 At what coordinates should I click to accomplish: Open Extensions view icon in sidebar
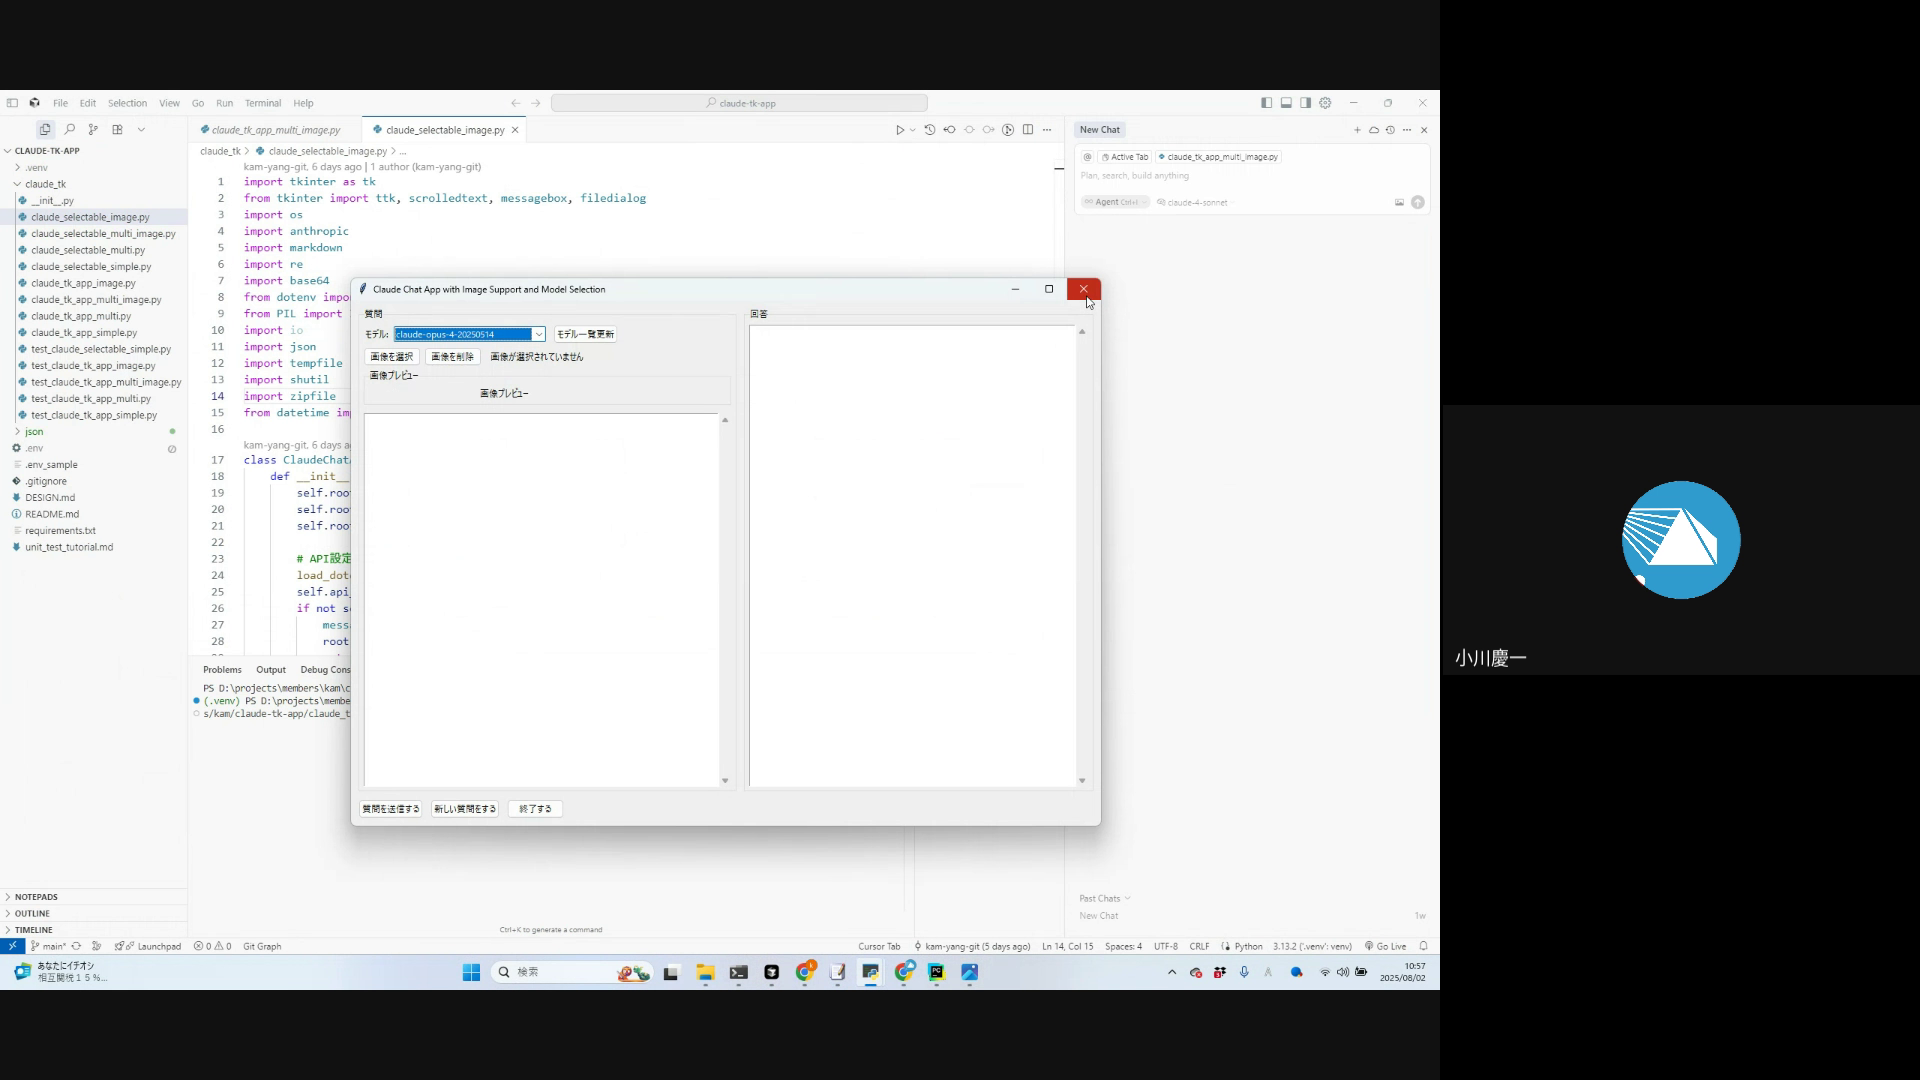[117, 129]
